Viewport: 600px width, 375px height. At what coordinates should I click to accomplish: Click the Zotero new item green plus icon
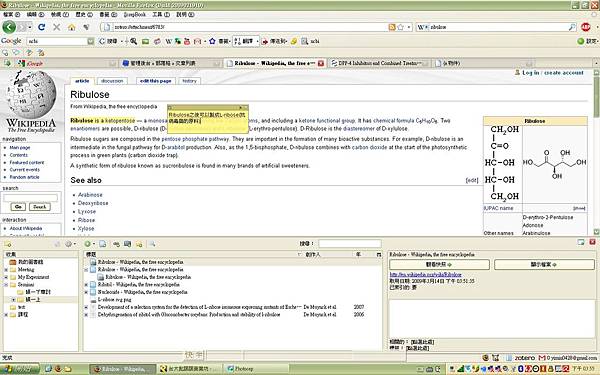(x=88, y=244)
